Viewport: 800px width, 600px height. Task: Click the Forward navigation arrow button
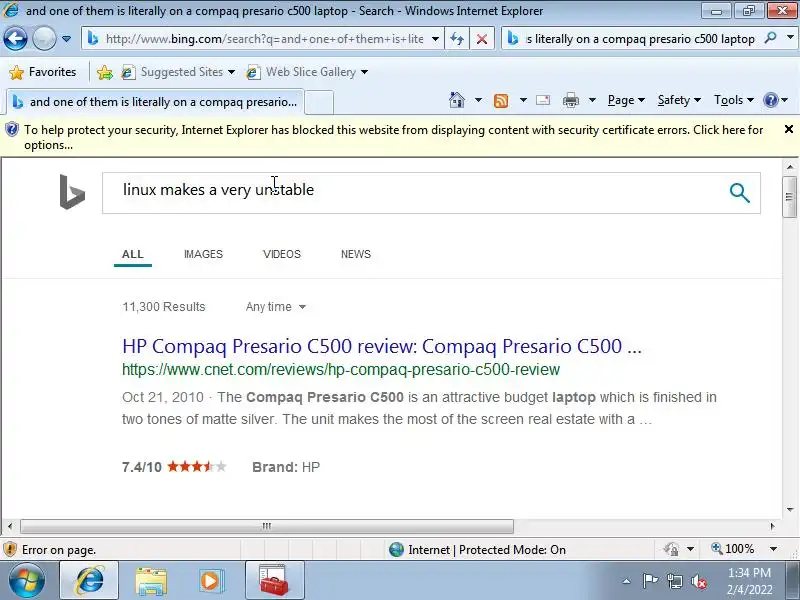click(44, 39)
